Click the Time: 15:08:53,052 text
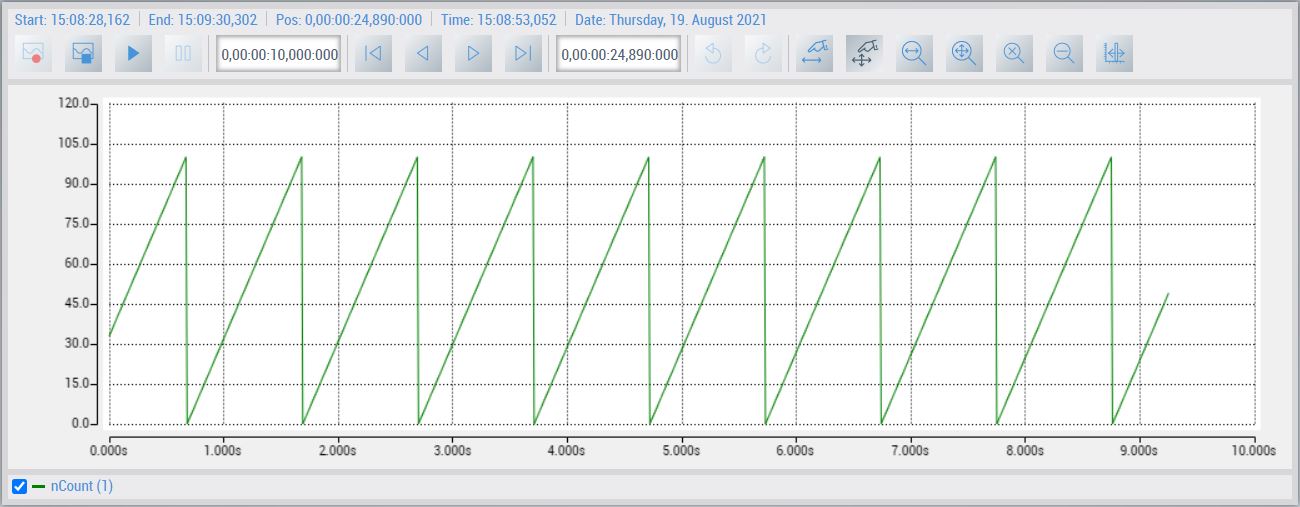The image size is (1300, 507). 498,19
